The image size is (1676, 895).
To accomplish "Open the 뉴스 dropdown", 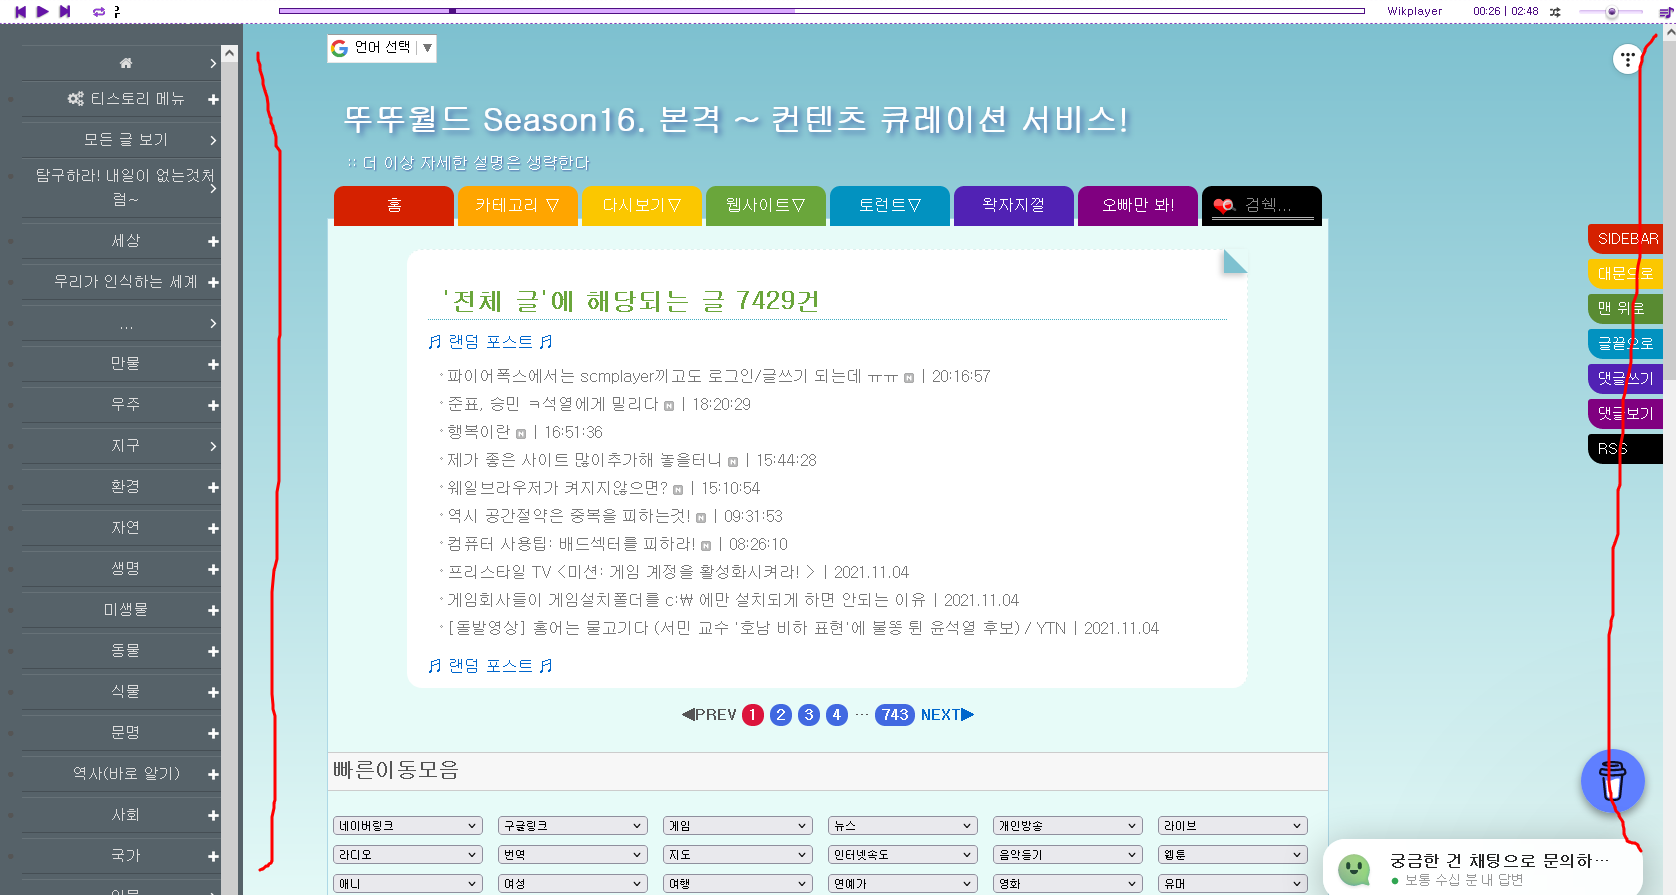I will pos(903,826).
